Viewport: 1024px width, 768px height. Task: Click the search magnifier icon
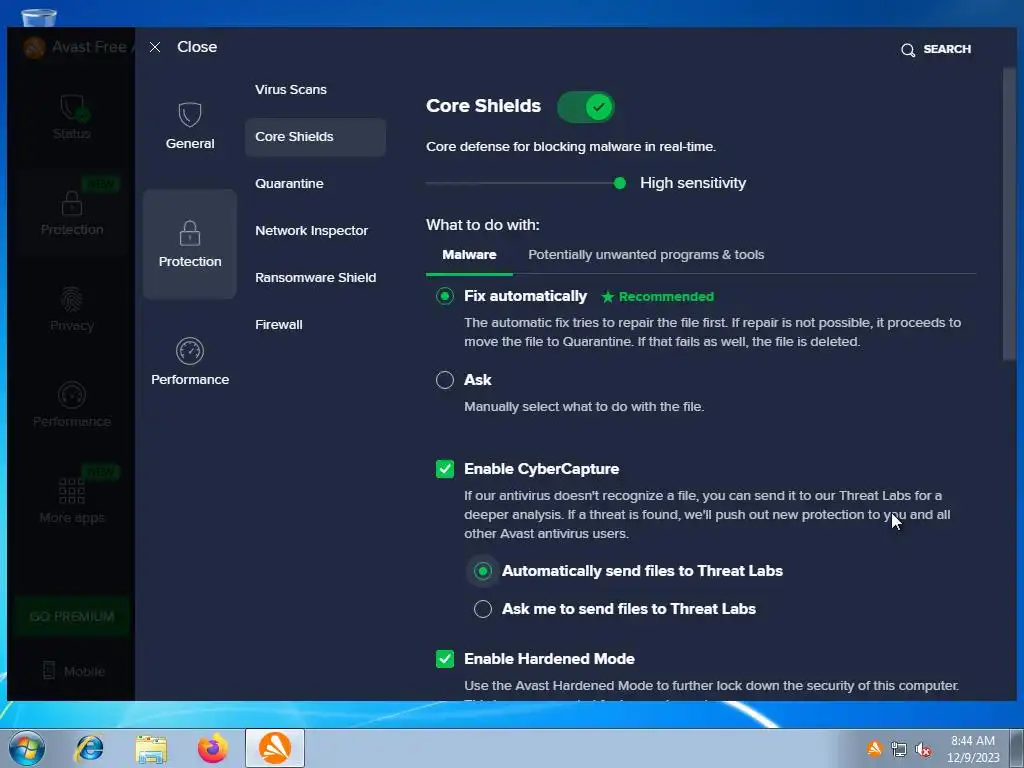[x=908, y=50]
